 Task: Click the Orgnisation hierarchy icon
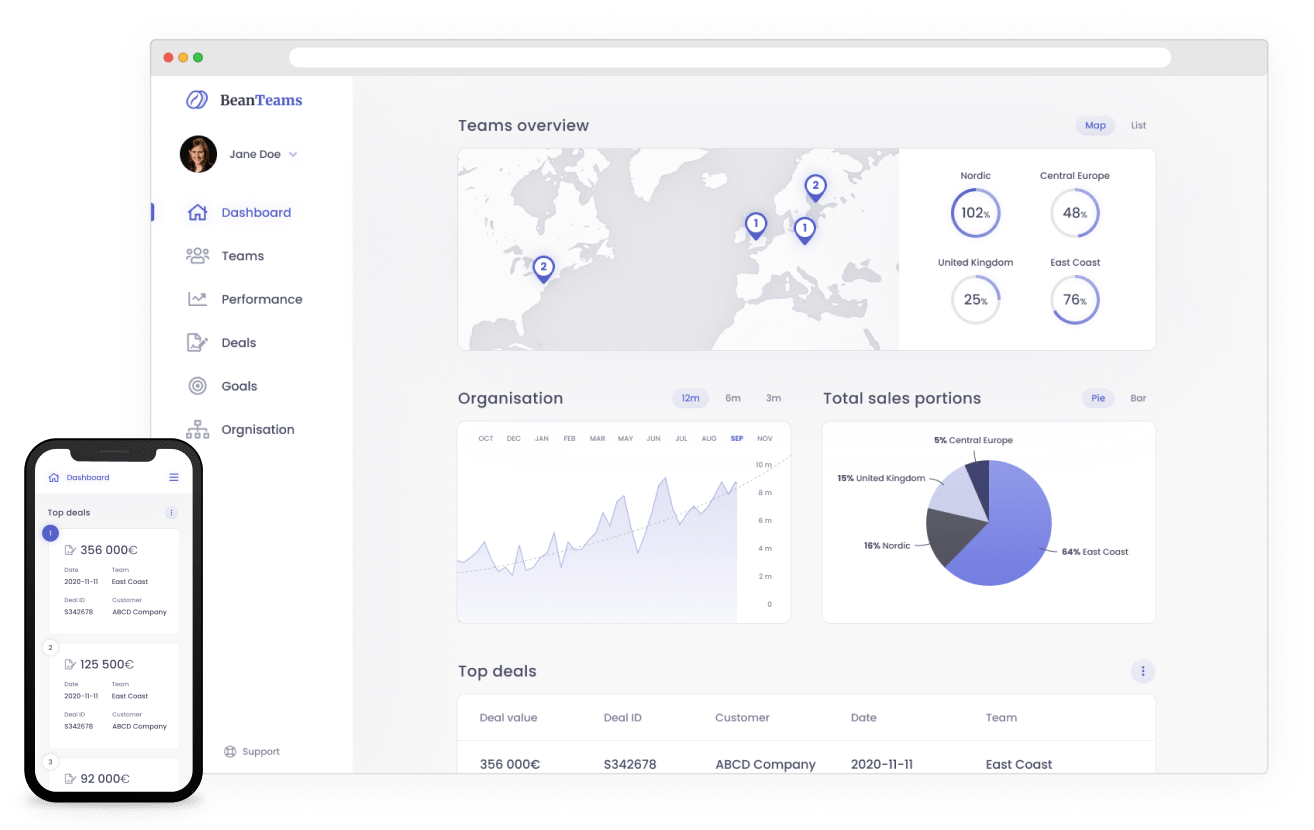point(198,429)
